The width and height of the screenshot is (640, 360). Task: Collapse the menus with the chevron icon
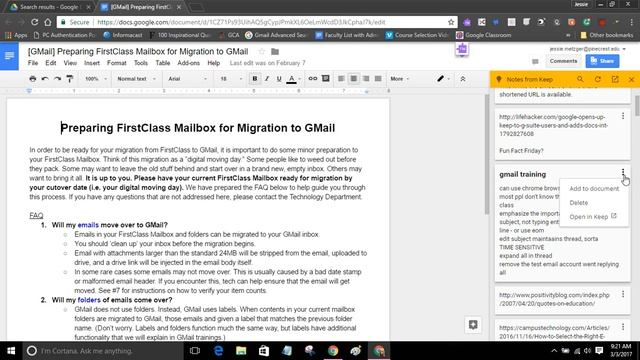pyautogui.click(x=463, y=79)
